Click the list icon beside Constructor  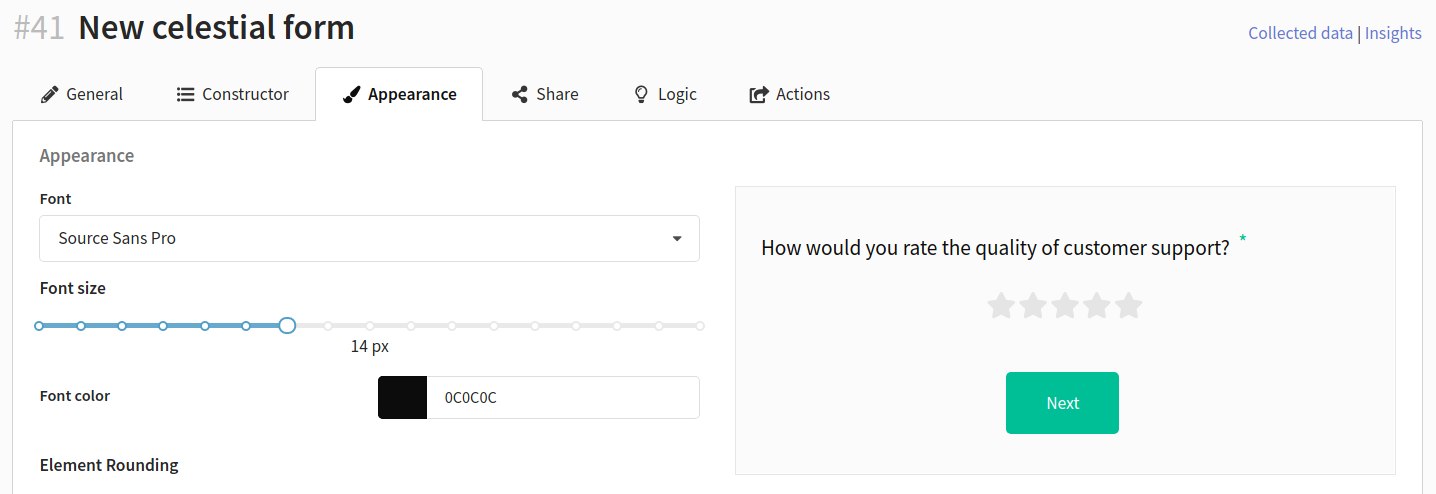tap(185, 94)
